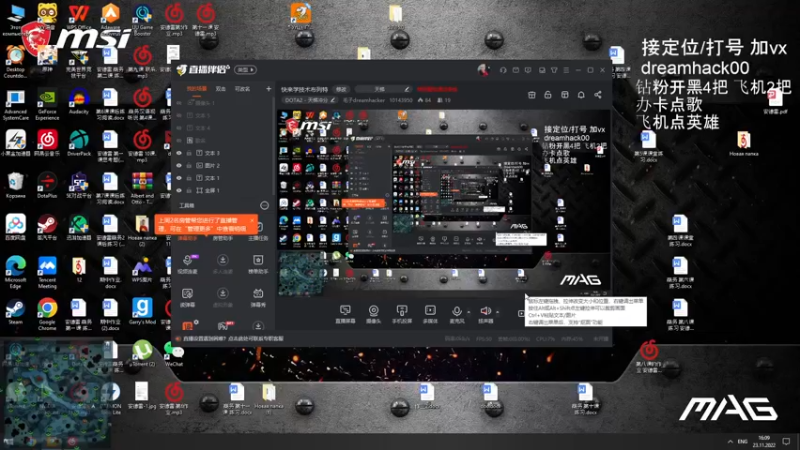Screen dimensions: 800x450
Task: Edit the DOTA2 - 天梯冲分 category tag
Action: pyautogui.click(x=310, y=101)
